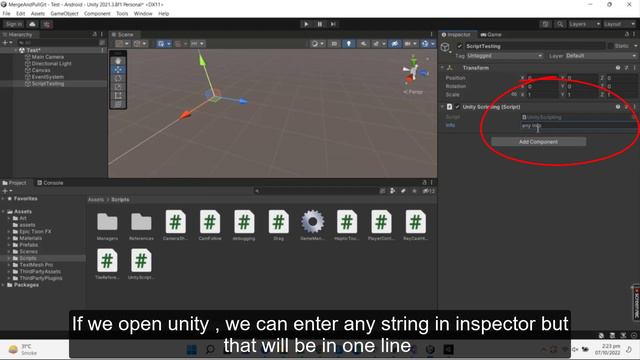Toggle the ScriptTesting active checkbox
Screen dimensions: 640x360
[460, 46]
